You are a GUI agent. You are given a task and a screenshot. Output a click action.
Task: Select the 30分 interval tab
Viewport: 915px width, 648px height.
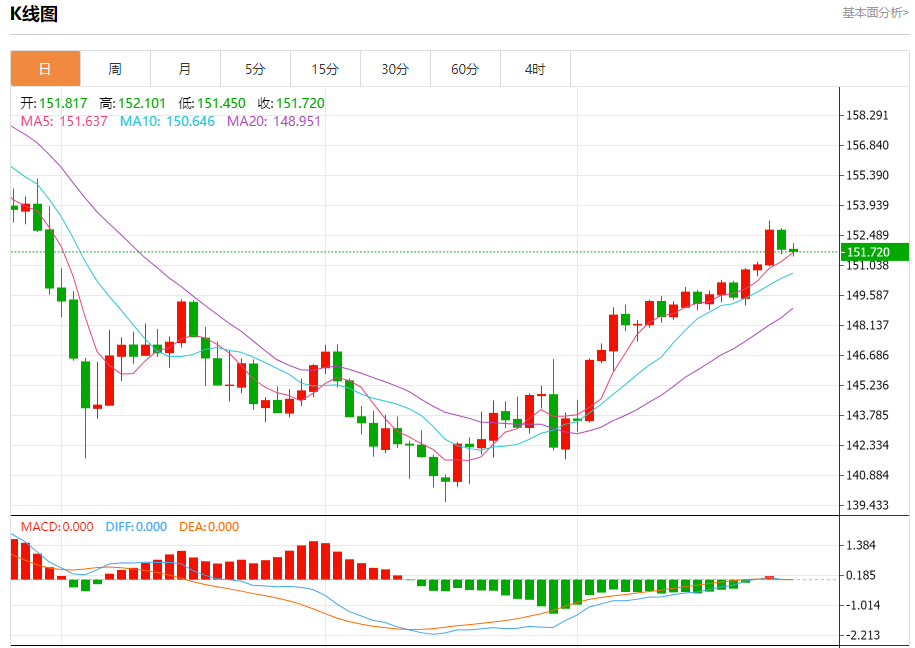coord(395,69)
